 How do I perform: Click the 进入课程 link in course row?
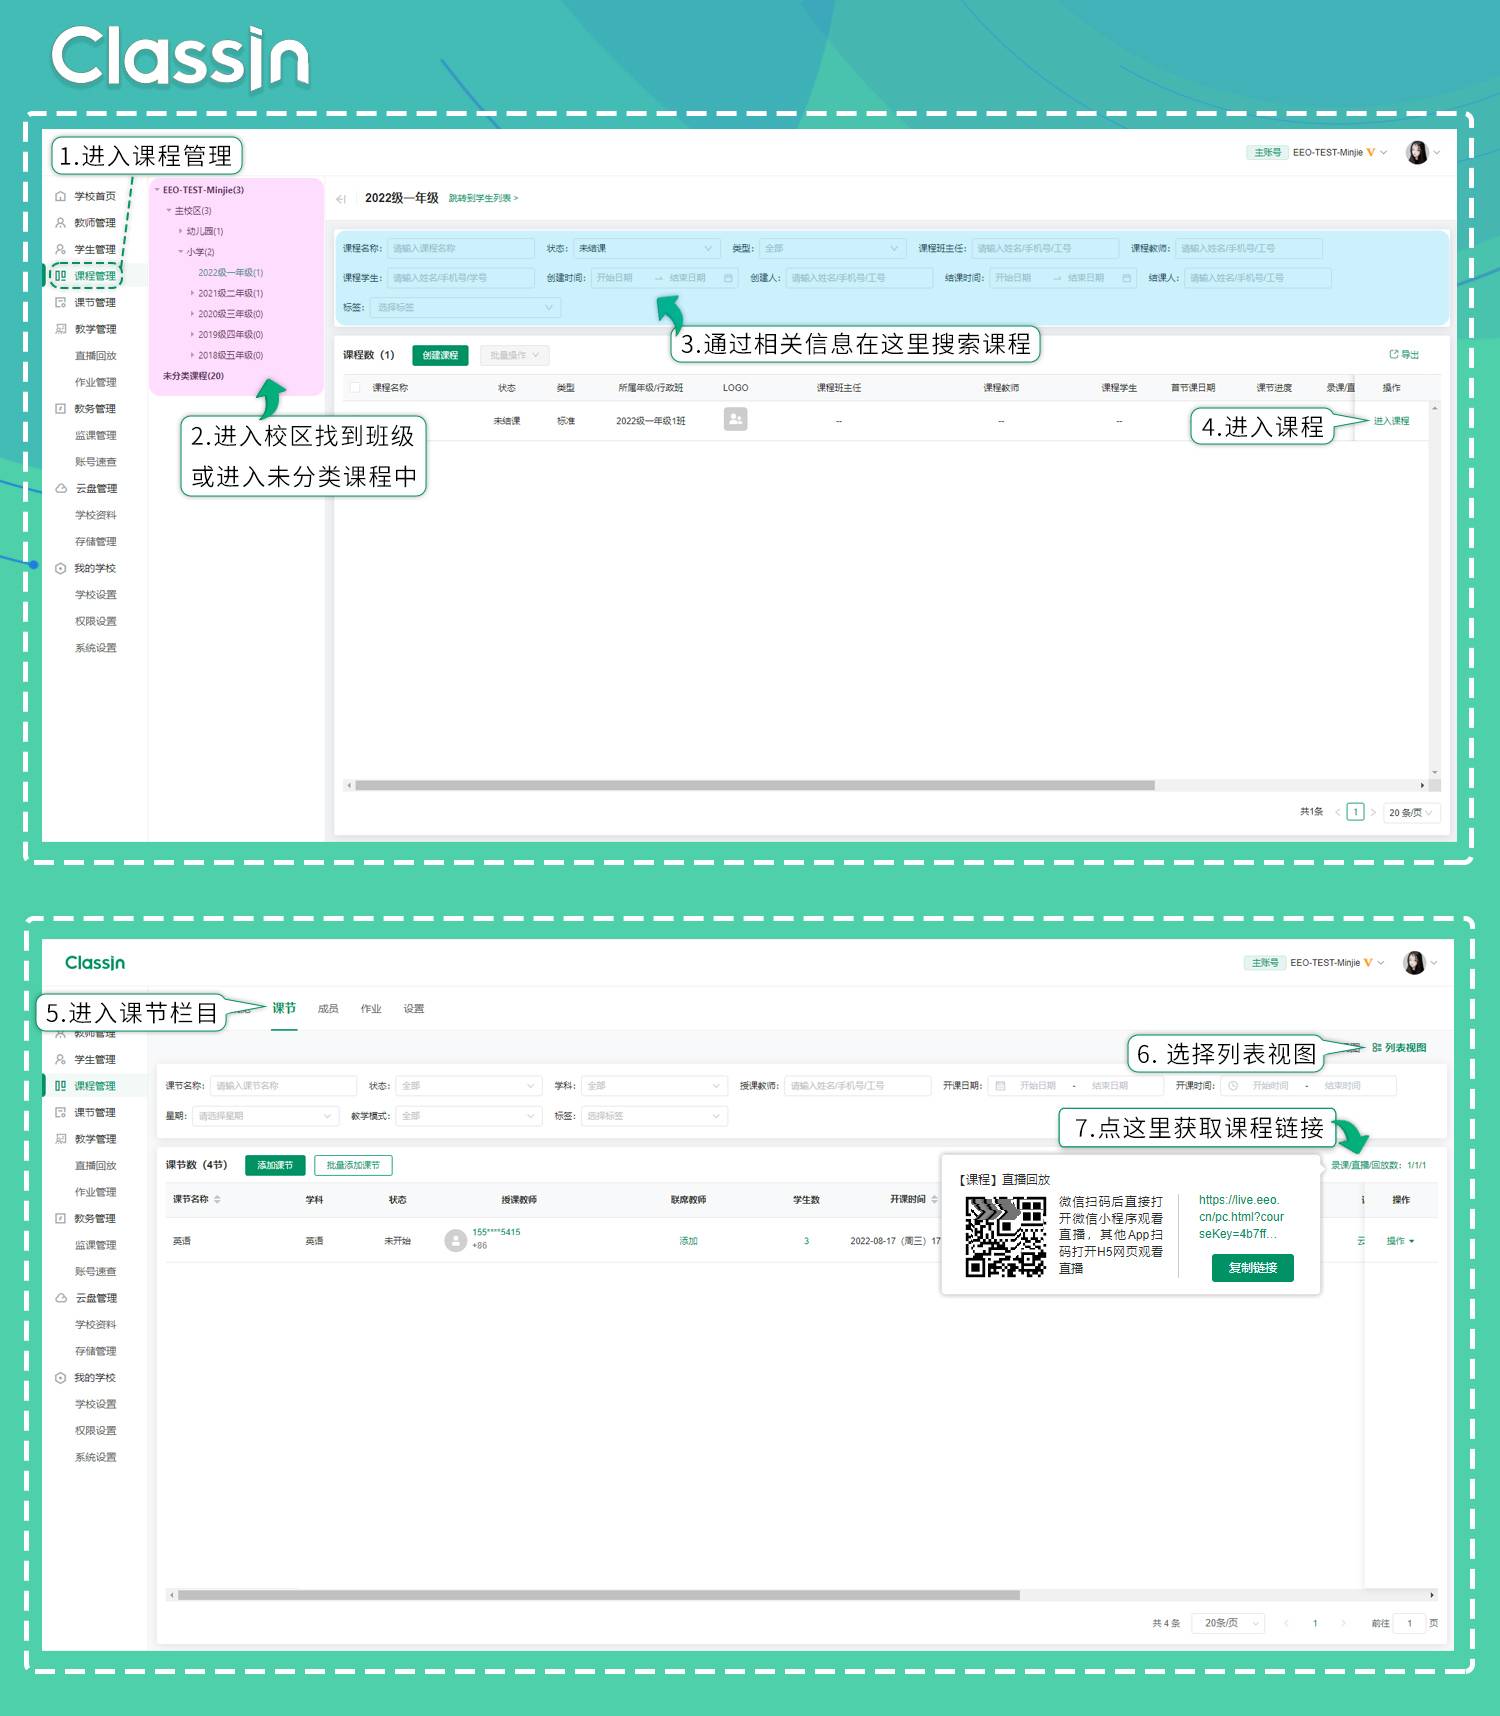[1391, 421]
